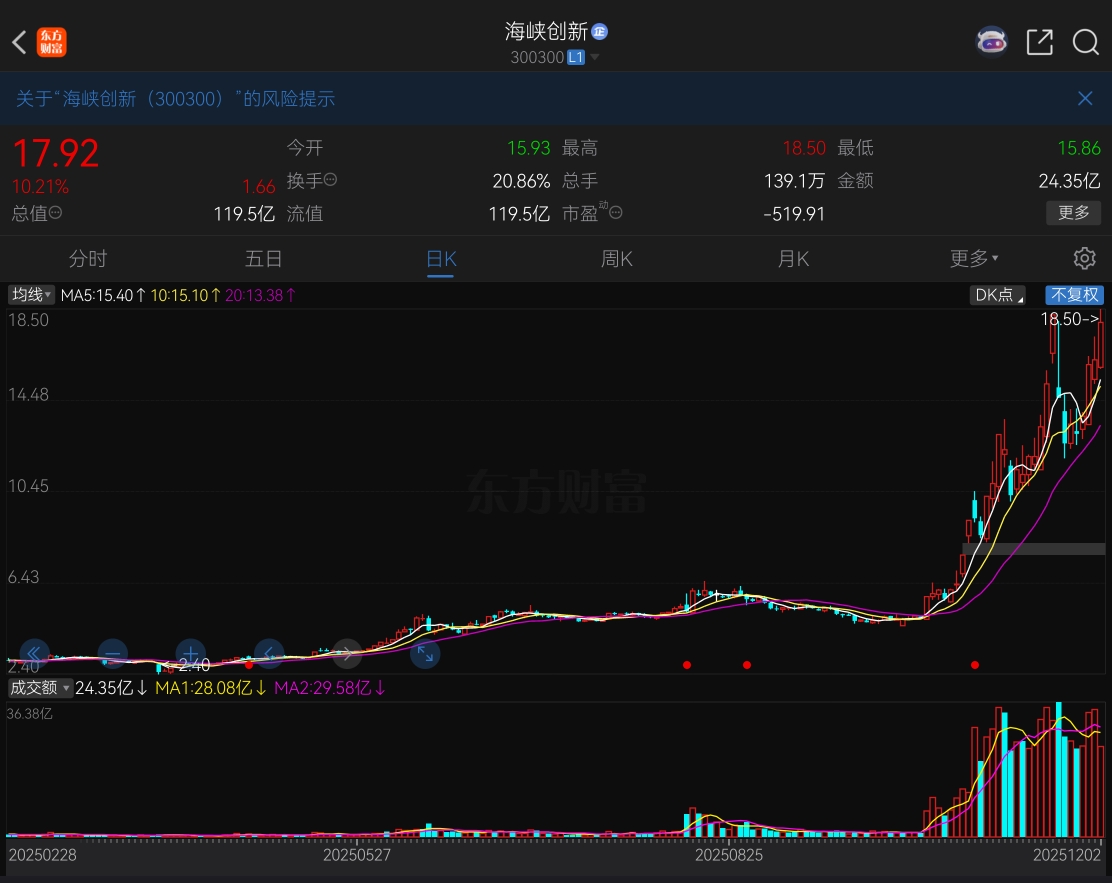The width and height of the screenshot is (1112, 883).
Task: Expand stock code dropdown arrow
Action: pos(594,57)
